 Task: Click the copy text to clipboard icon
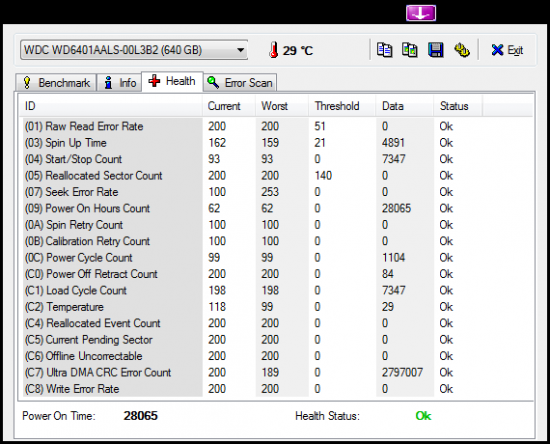click(x=384, y=50)
